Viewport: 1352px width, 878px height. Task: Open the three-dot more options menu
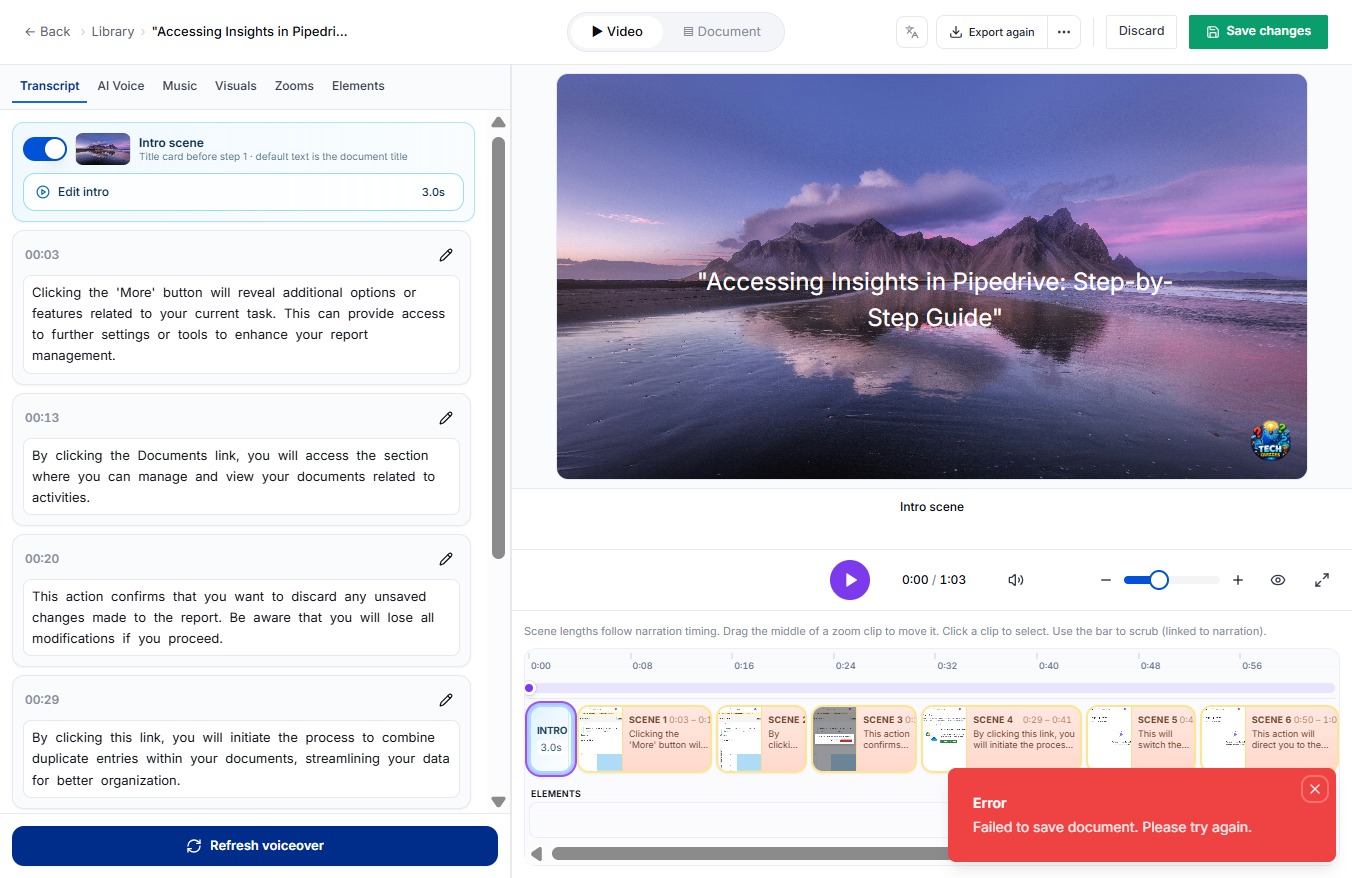point(1064,32)
